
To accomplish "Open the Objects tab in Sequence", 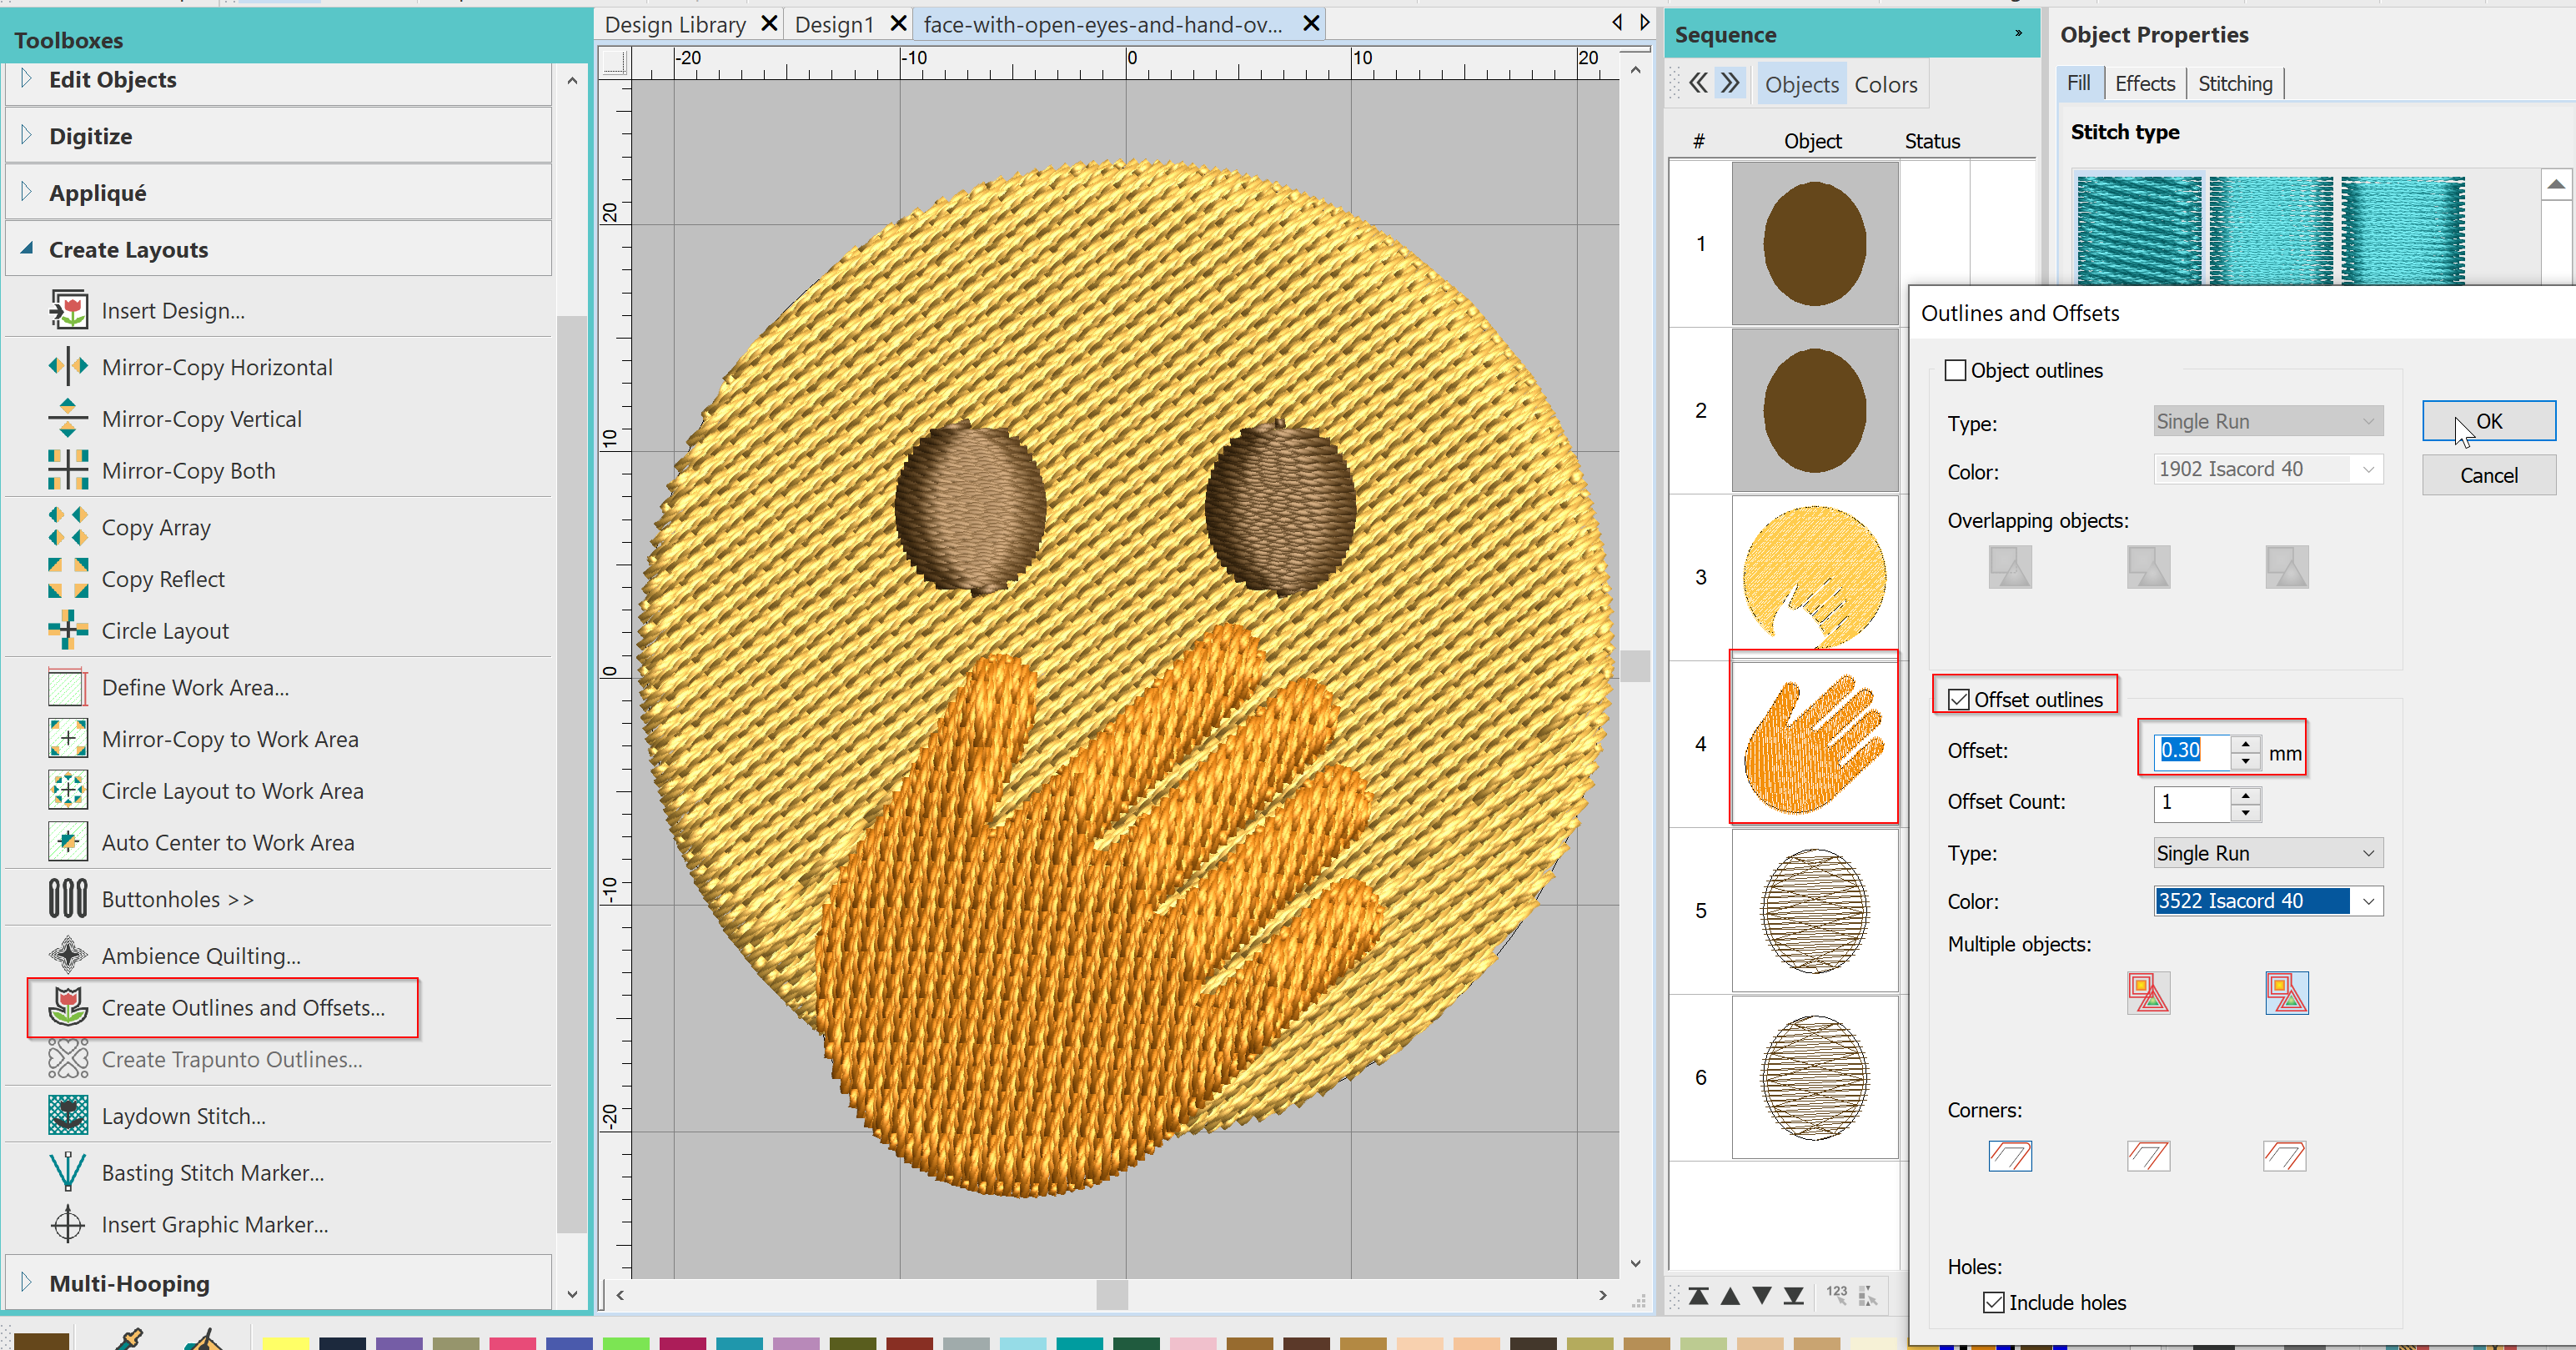I will point(1801,85).
